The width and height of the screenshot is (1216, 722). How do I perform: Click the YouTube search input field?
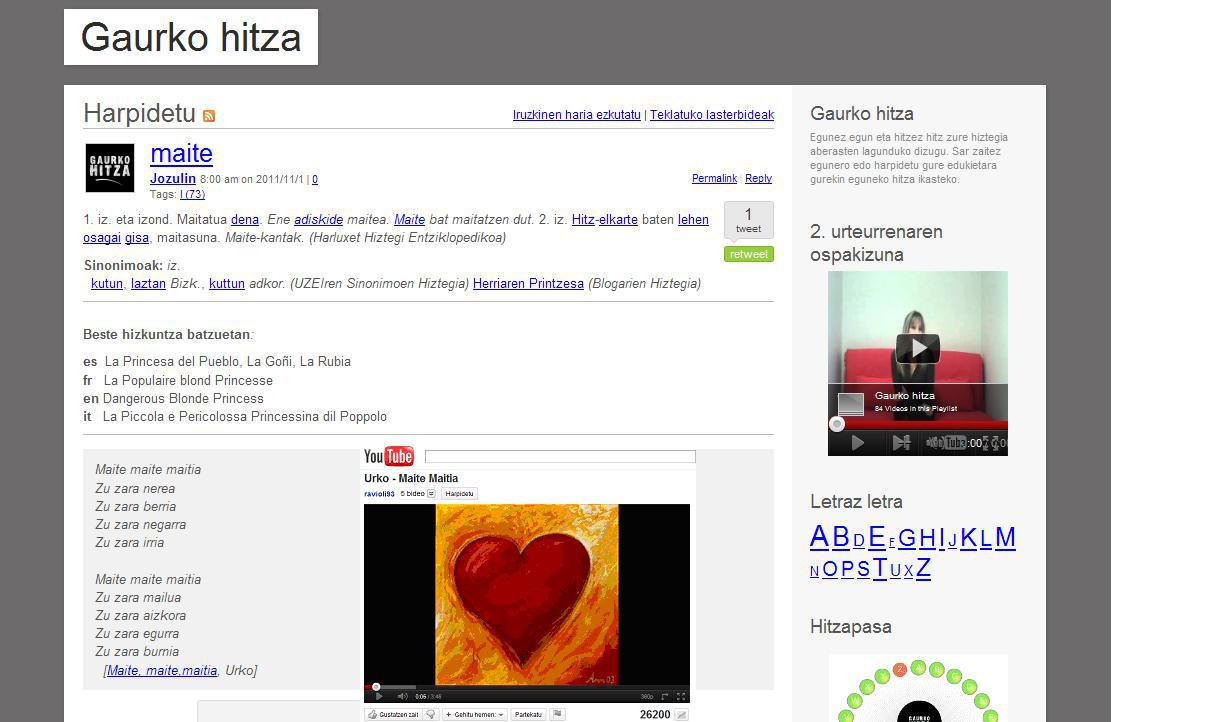point(559,457)
